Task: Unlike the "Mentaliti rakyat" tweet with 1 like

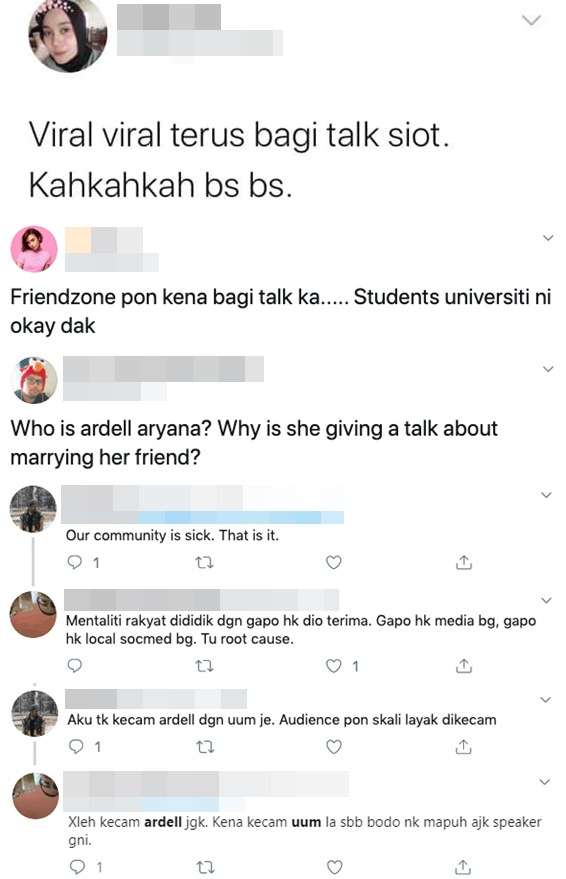Action: 334,666
